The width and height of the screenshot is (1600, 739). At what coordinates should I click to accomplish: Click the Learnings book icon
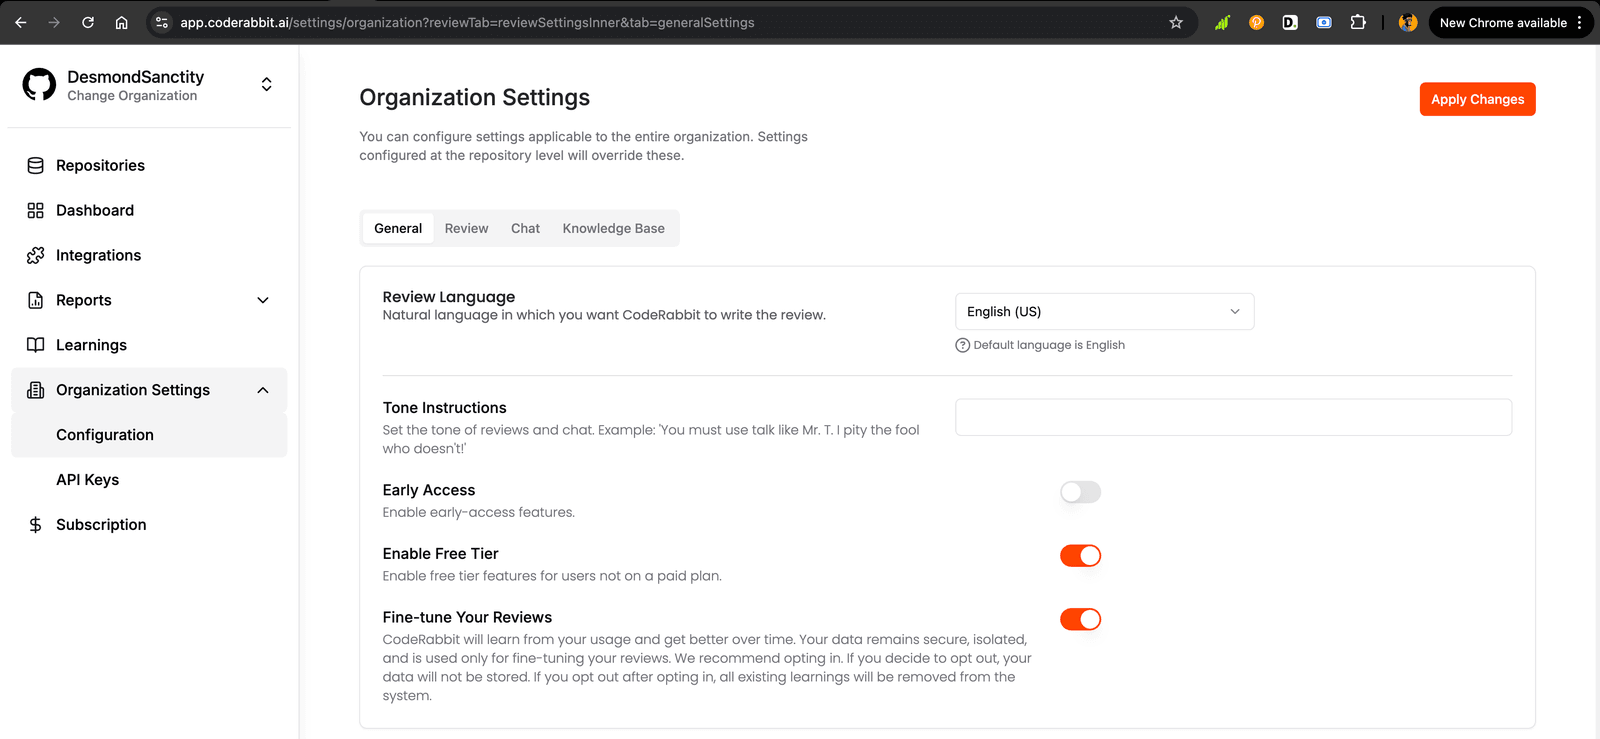click(x=36, y=345)
